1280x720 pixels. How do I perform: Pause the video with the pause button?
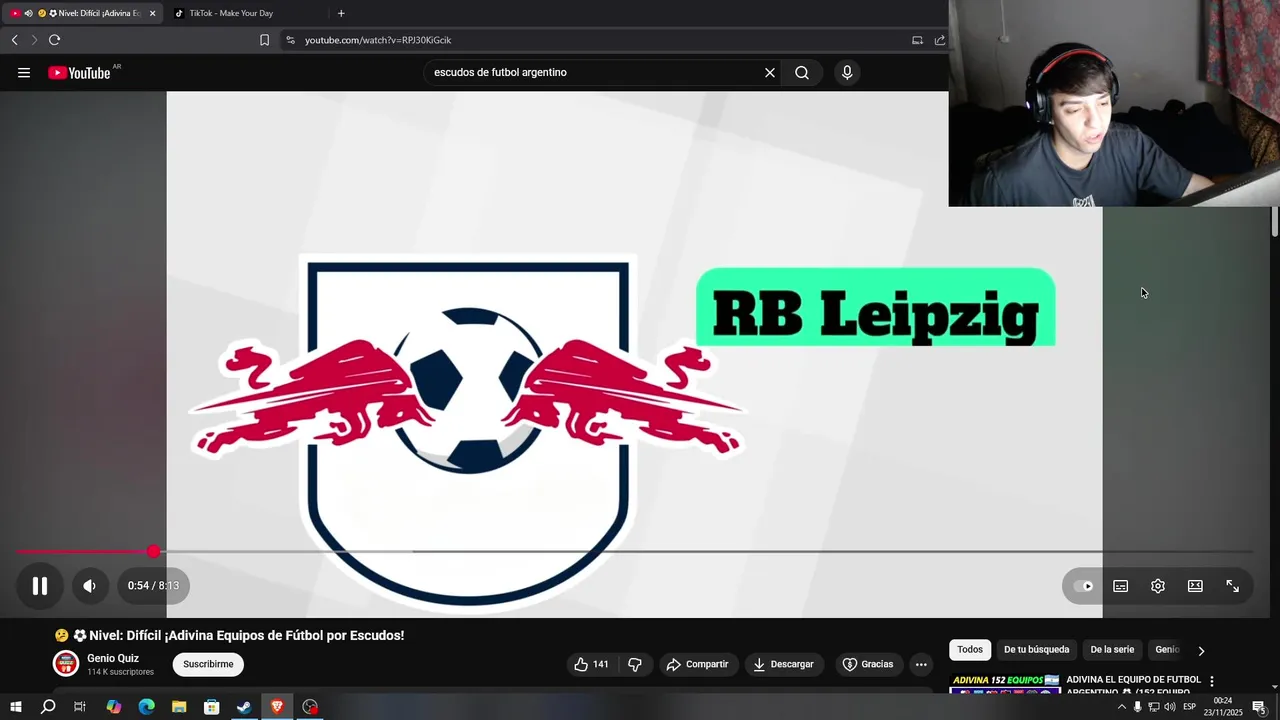(40, 586)
